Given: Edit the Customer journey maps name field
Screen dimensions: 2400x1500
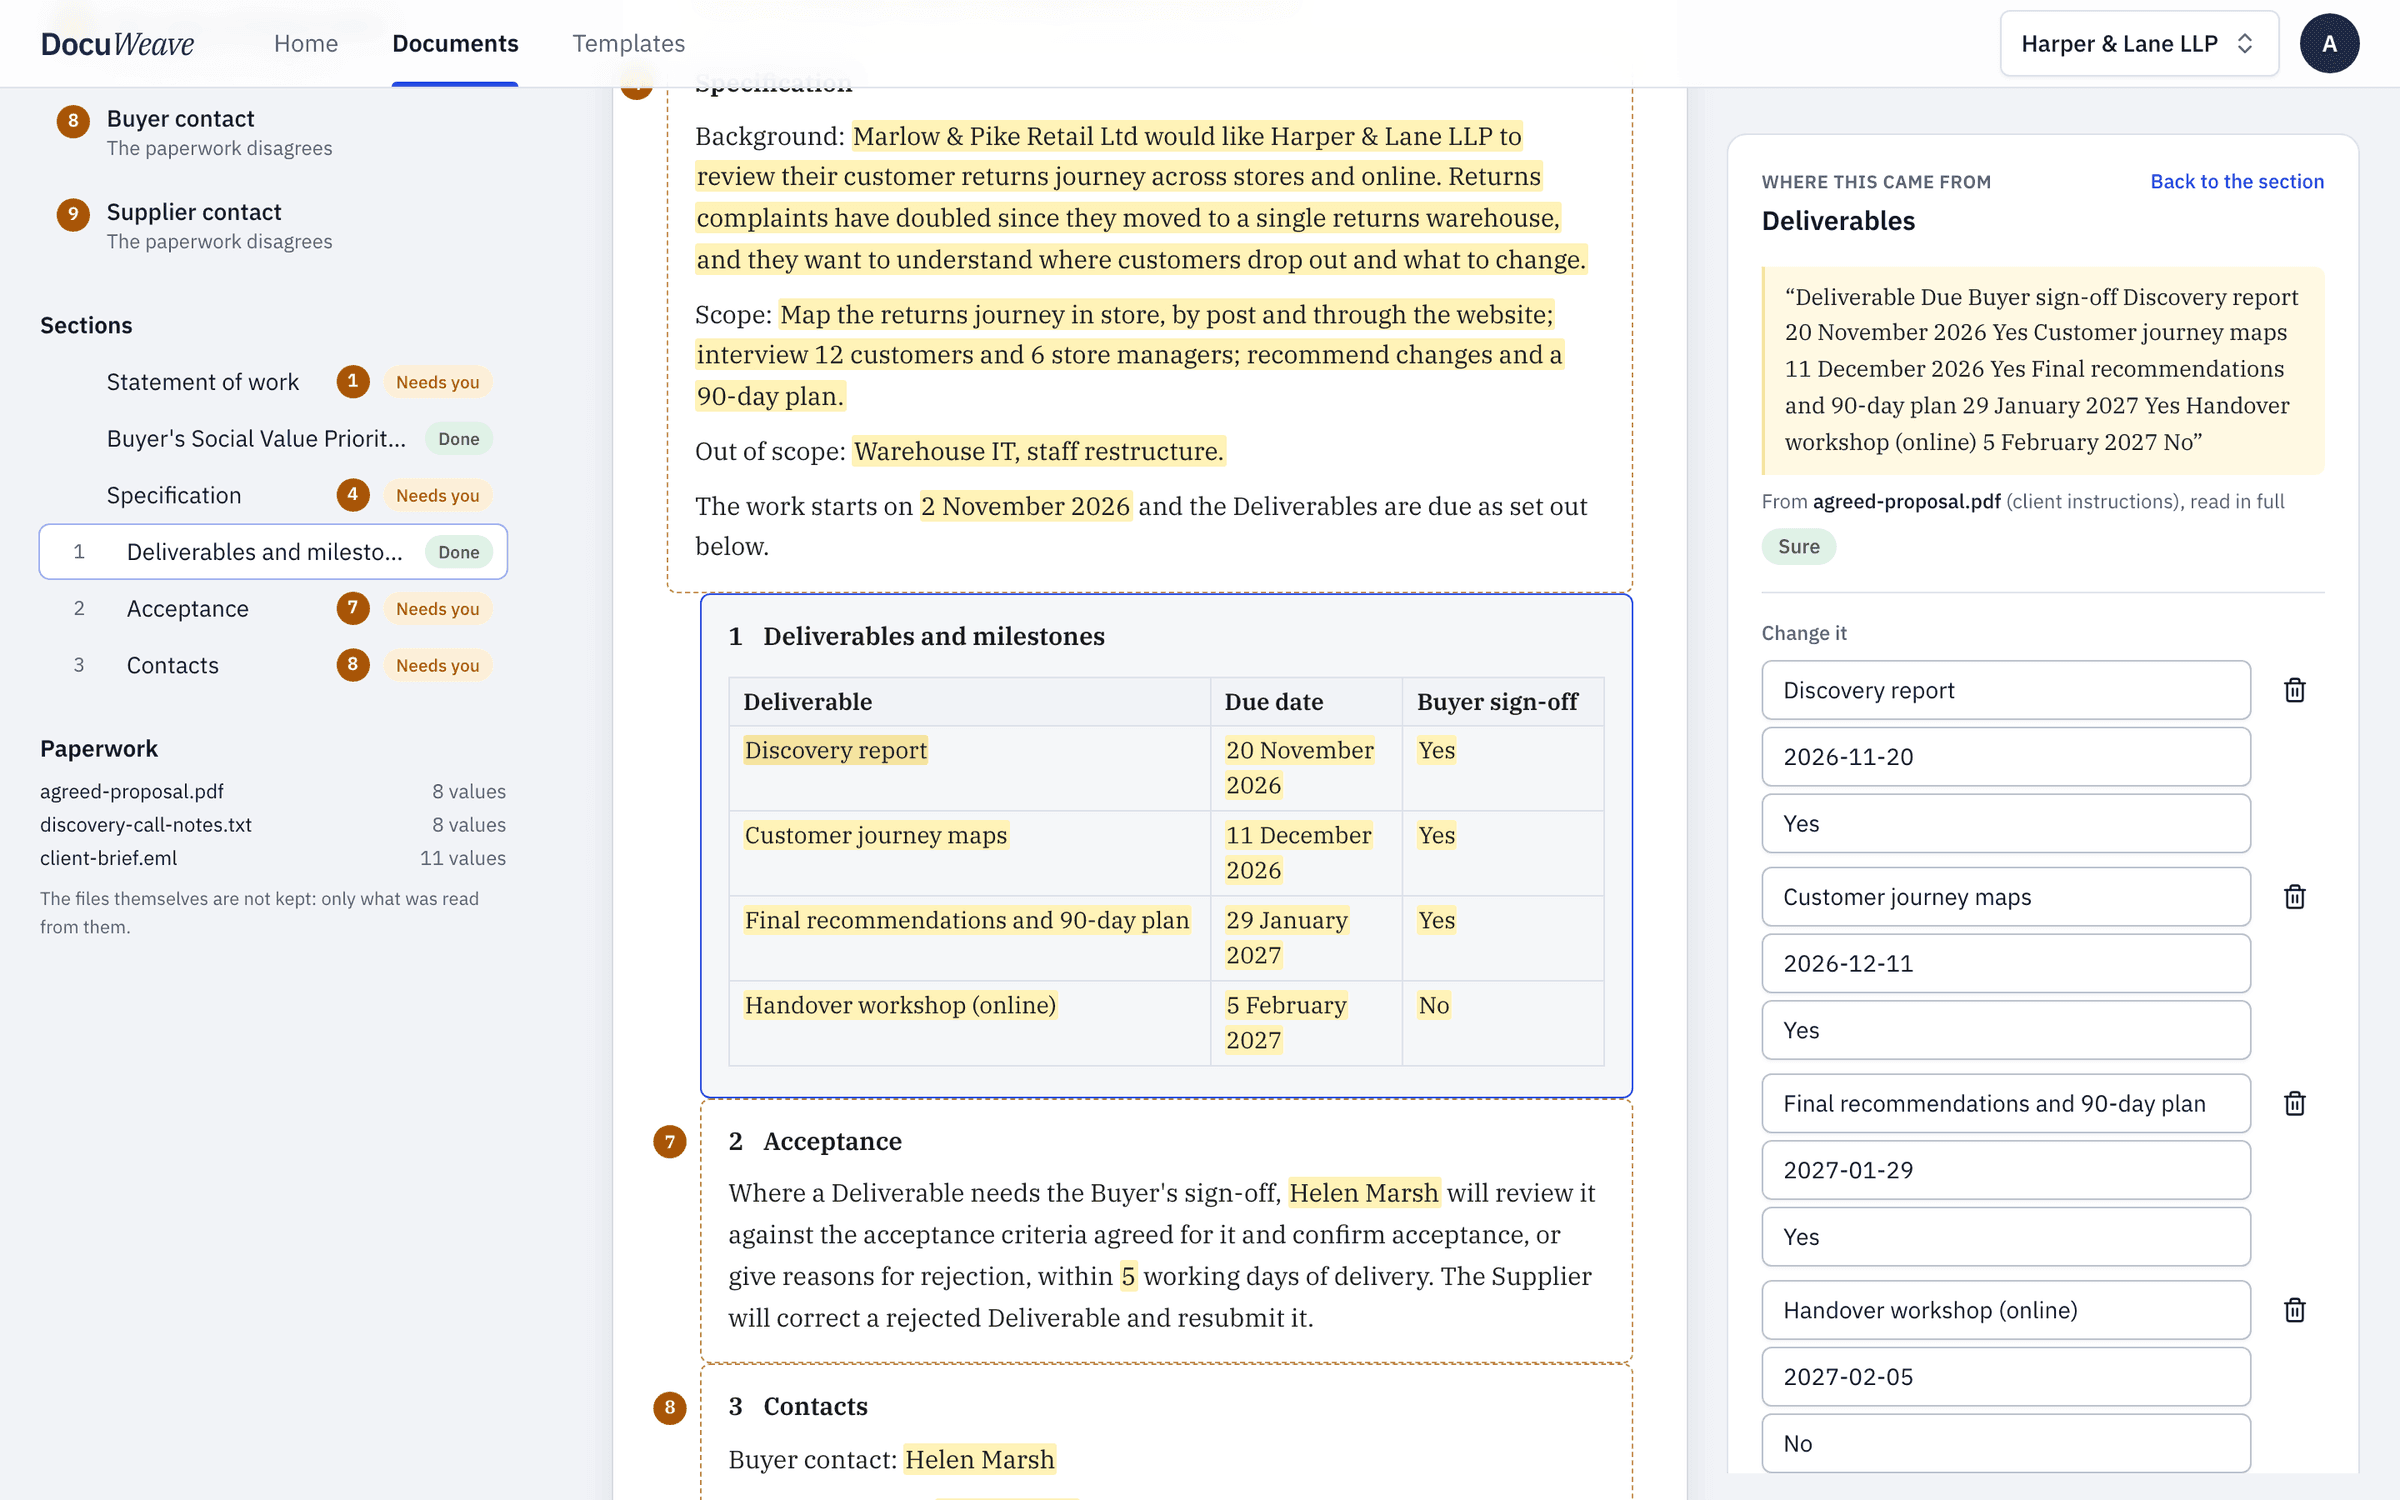Looking at the screenshot, I should coord(2005,897).
